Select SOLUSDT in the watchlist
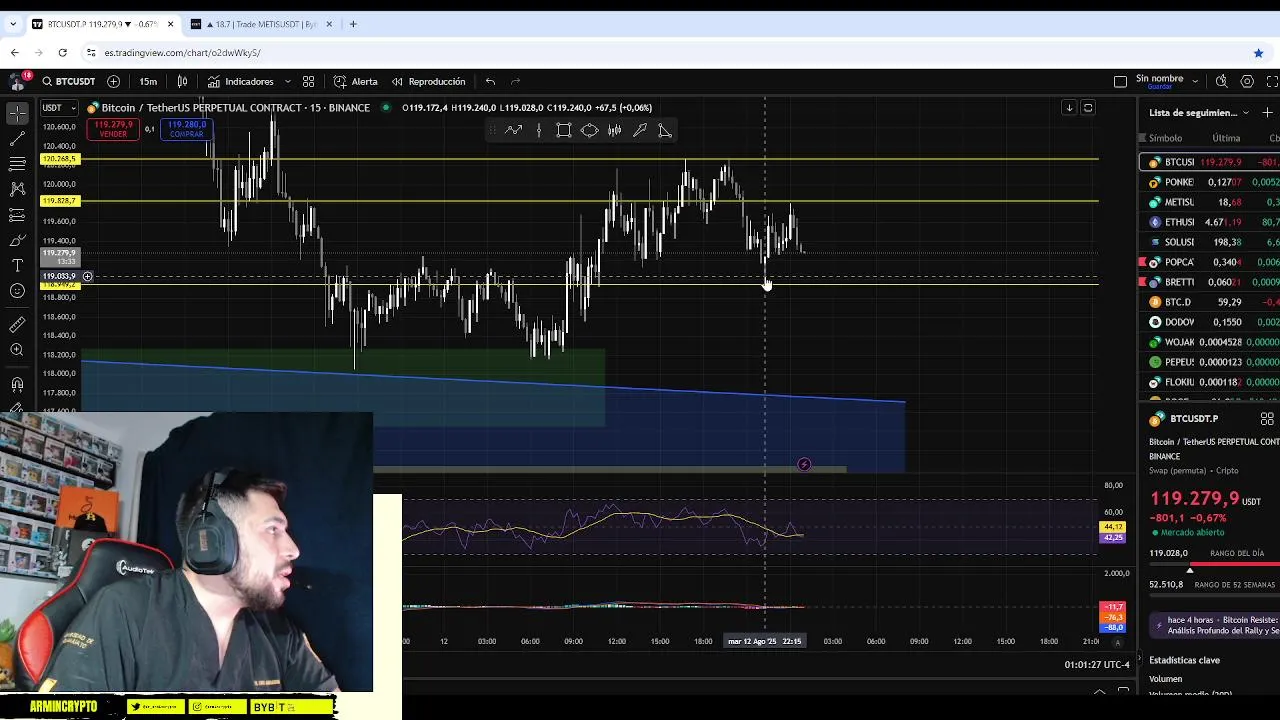The height and width of the screenshot is (720, 1280). coord(1210,242)
